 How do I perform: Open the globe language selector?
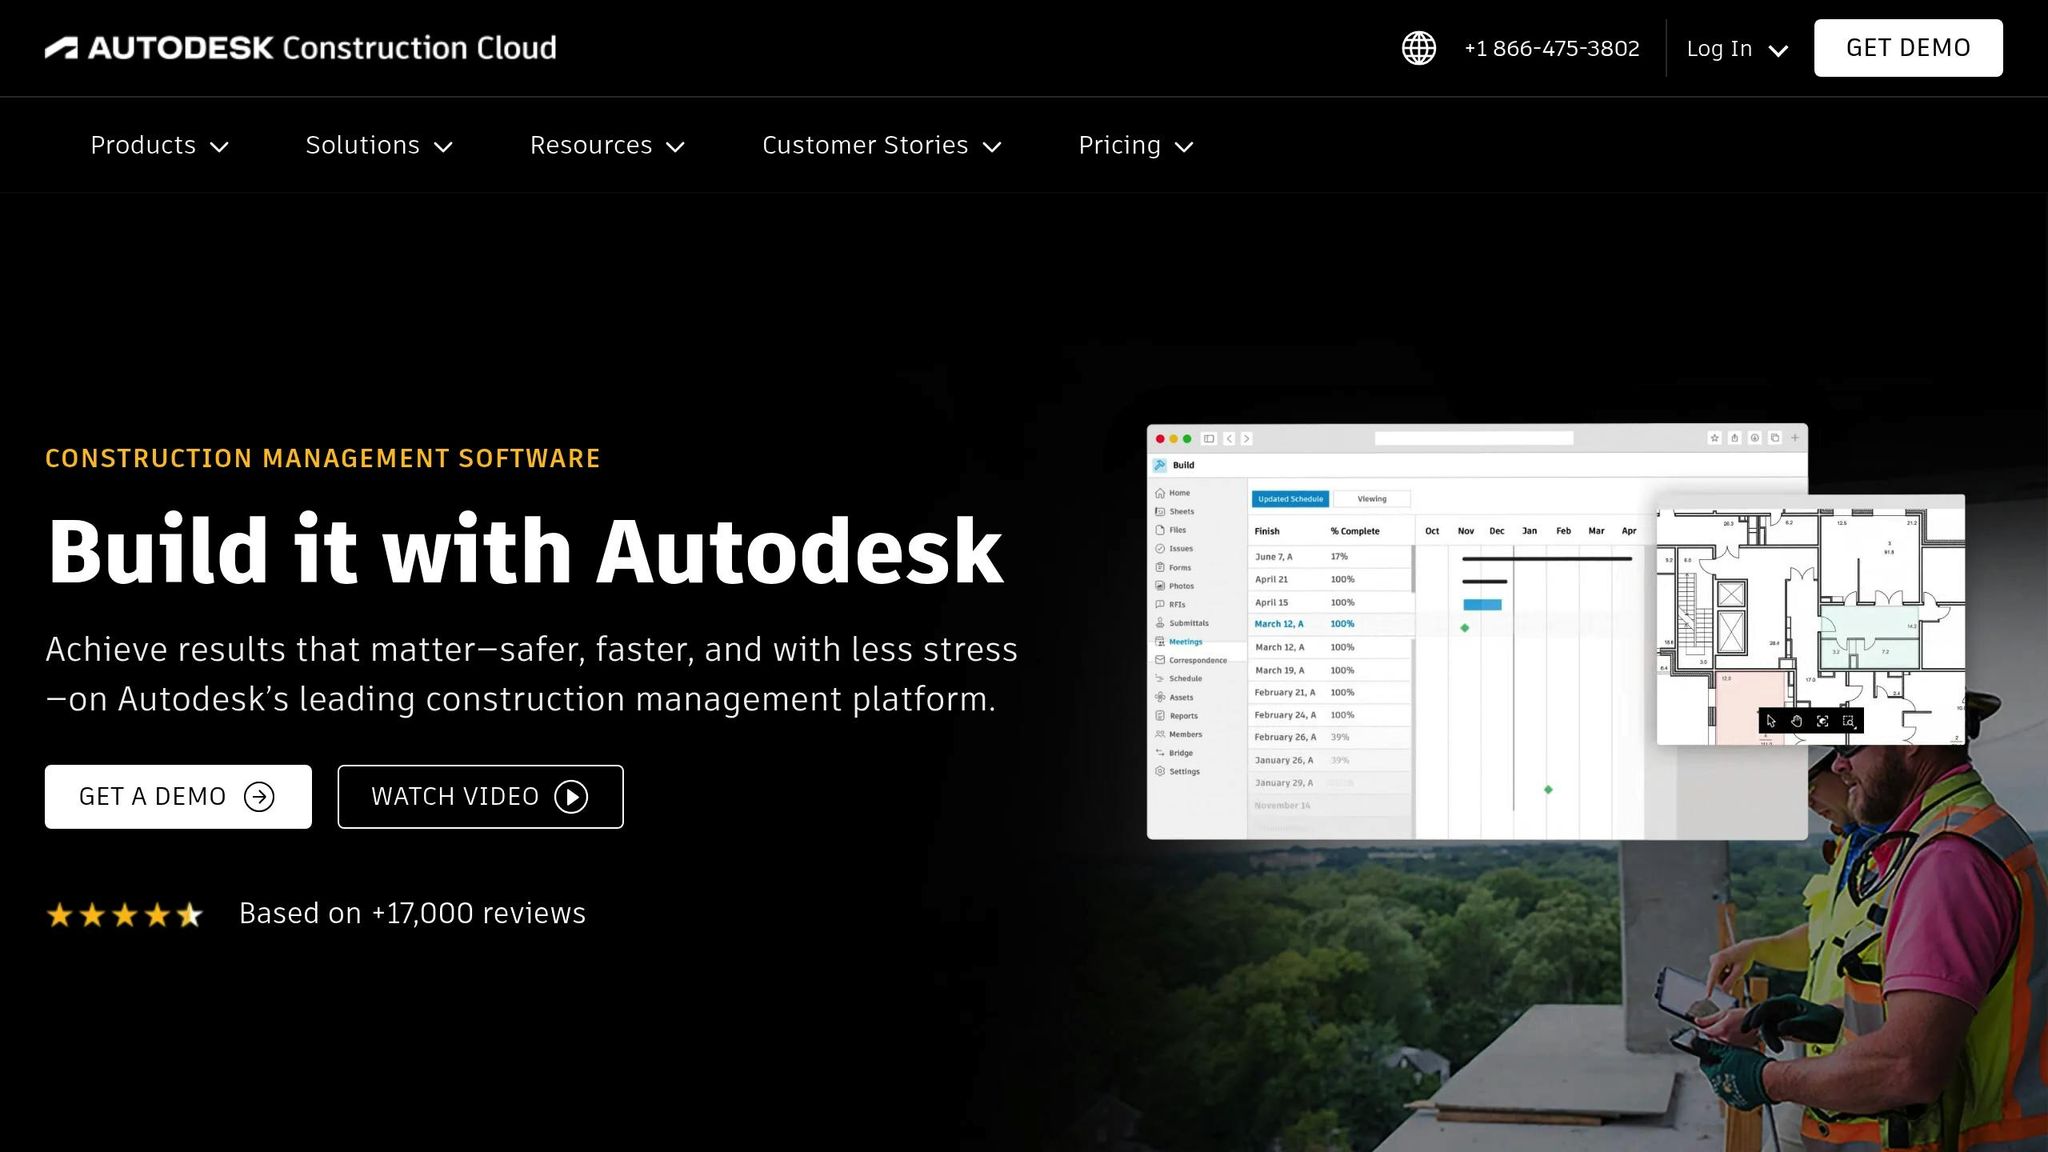coord(1418,48)
